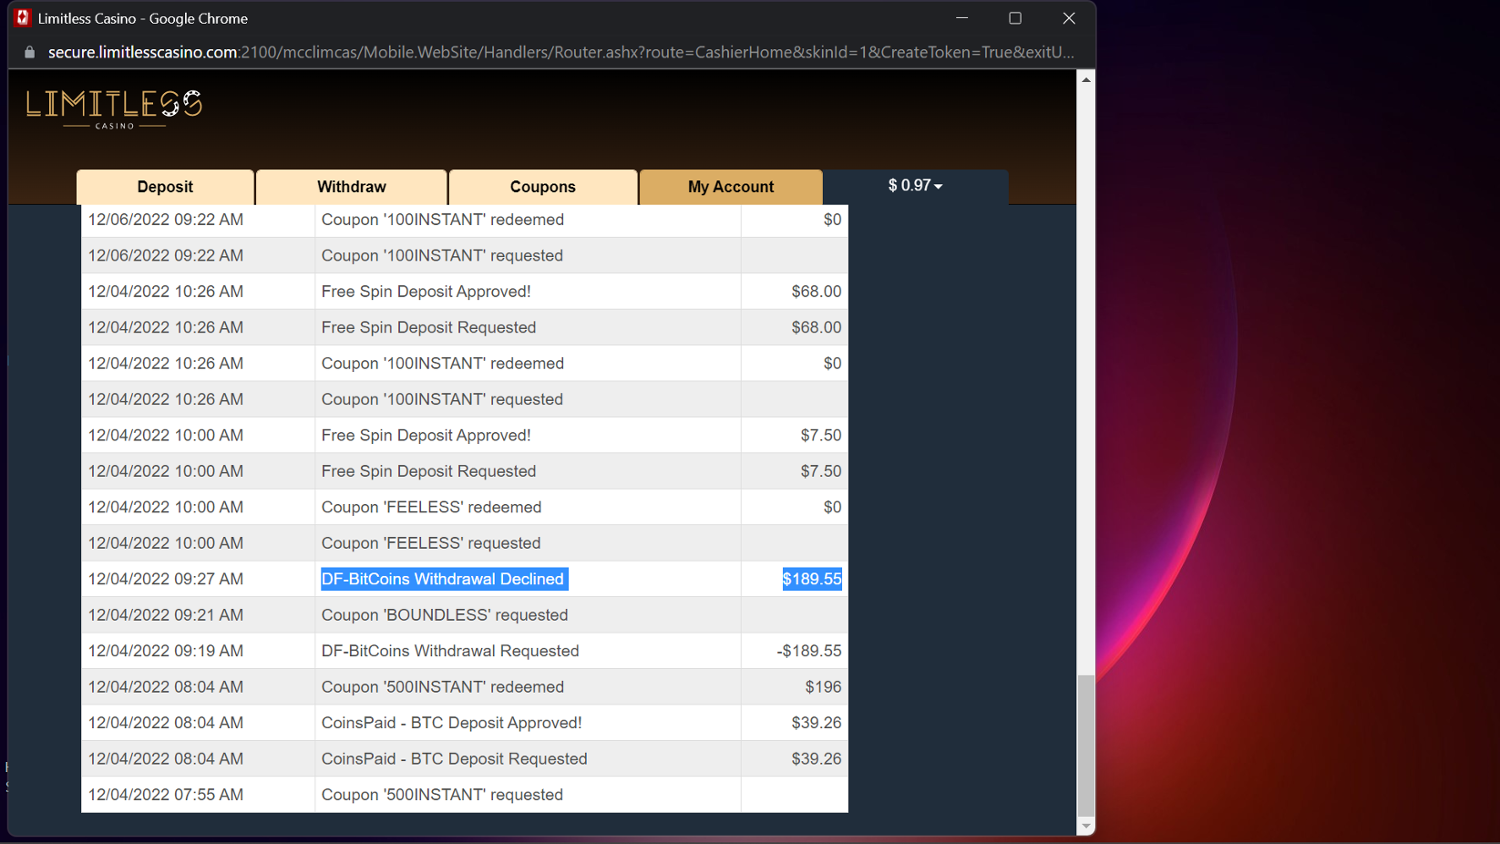Click CoinsPaid - BTC Deposit Approved! entry
The width and height of the screenshot is (1500, 844).
coord(451,723)
